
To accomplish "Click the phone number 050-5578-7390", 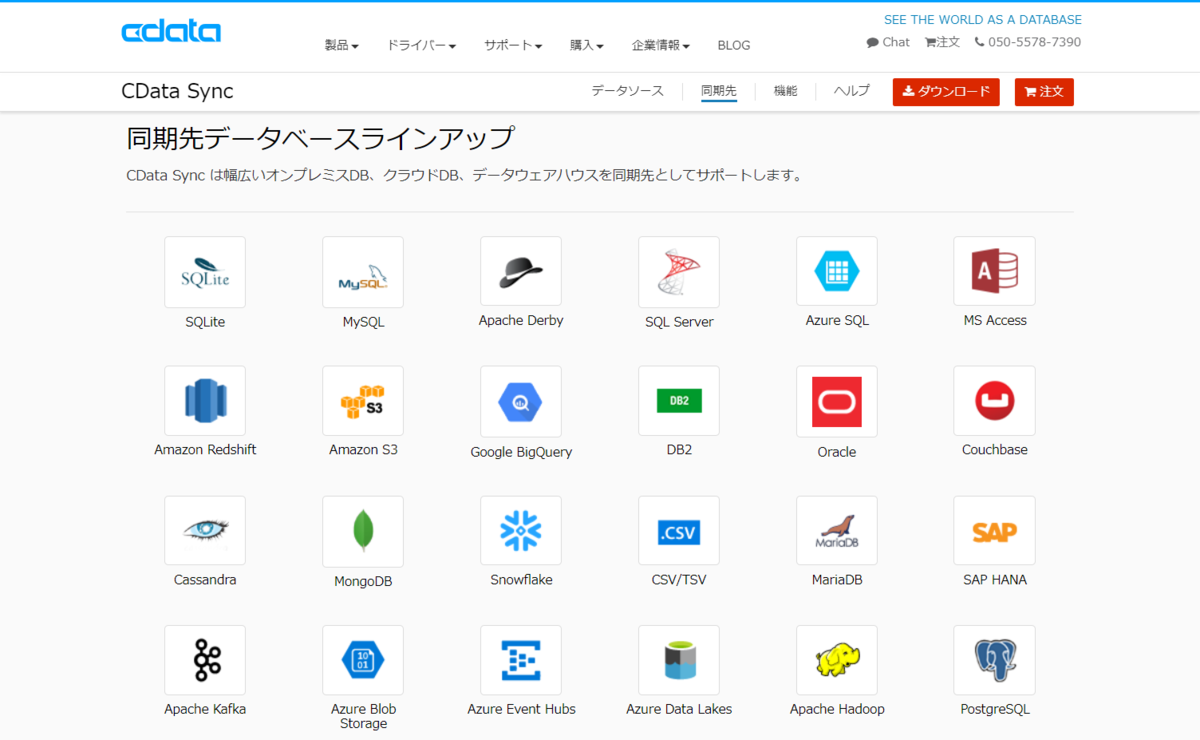I will click(1028, 42).
